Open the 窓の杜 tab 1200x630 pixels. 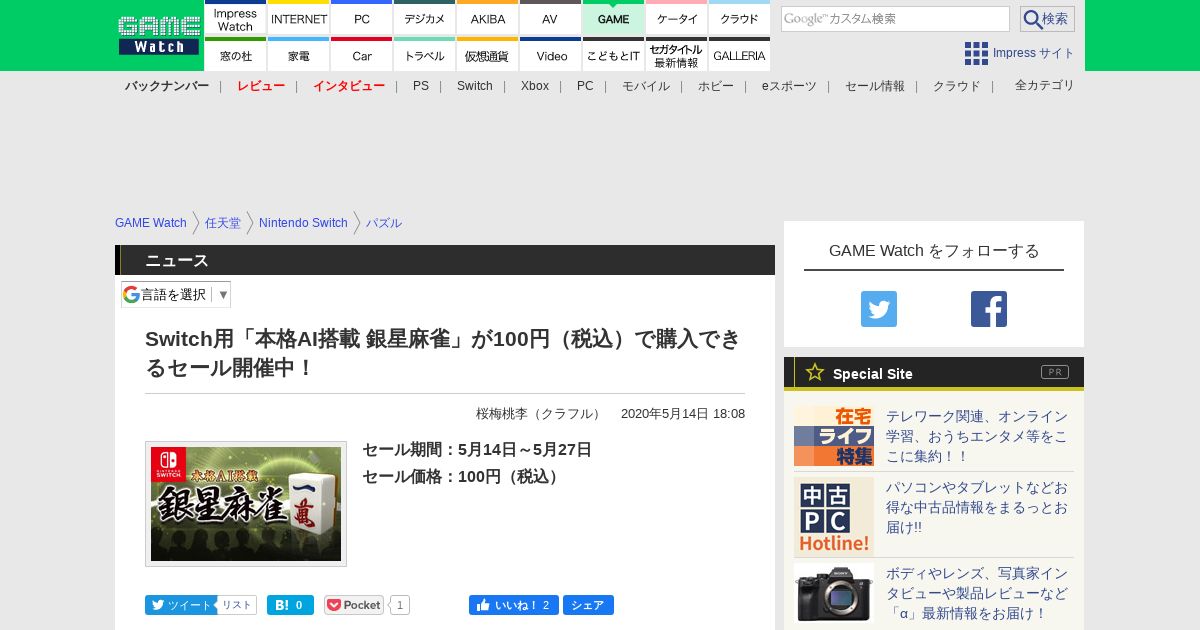coord(235,55)
